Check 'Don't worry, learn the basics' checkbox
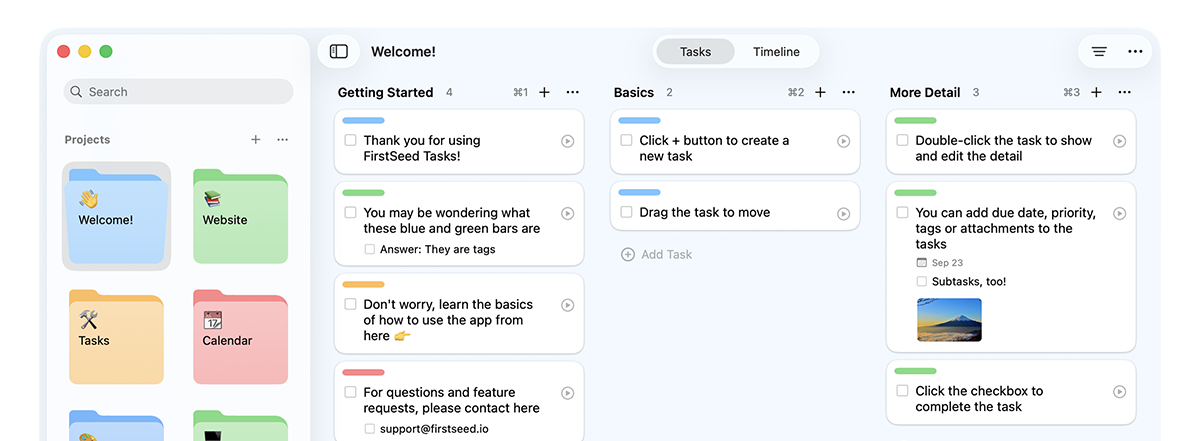This screenshot has height=441, width=1200. 350,305
